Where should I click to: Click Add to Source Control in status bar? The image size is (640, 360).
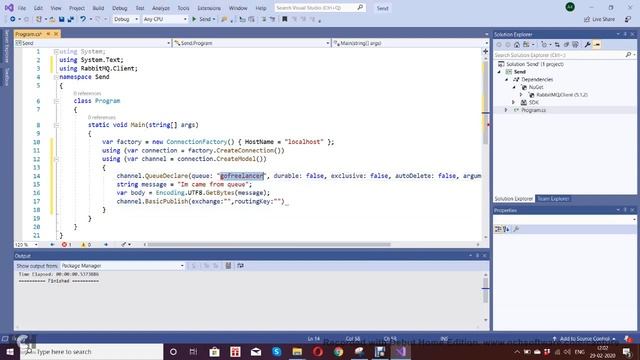pos(584,339)
